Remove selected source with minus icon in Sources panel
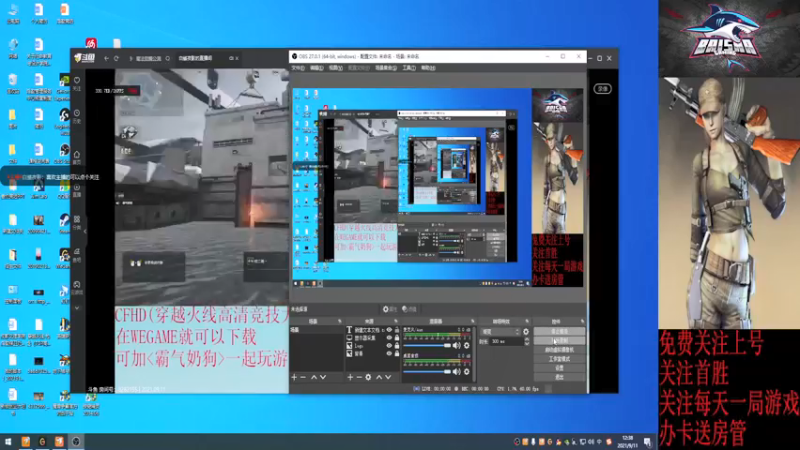The width and height of the screenshot is (800, 450). (x=359, y=377)
